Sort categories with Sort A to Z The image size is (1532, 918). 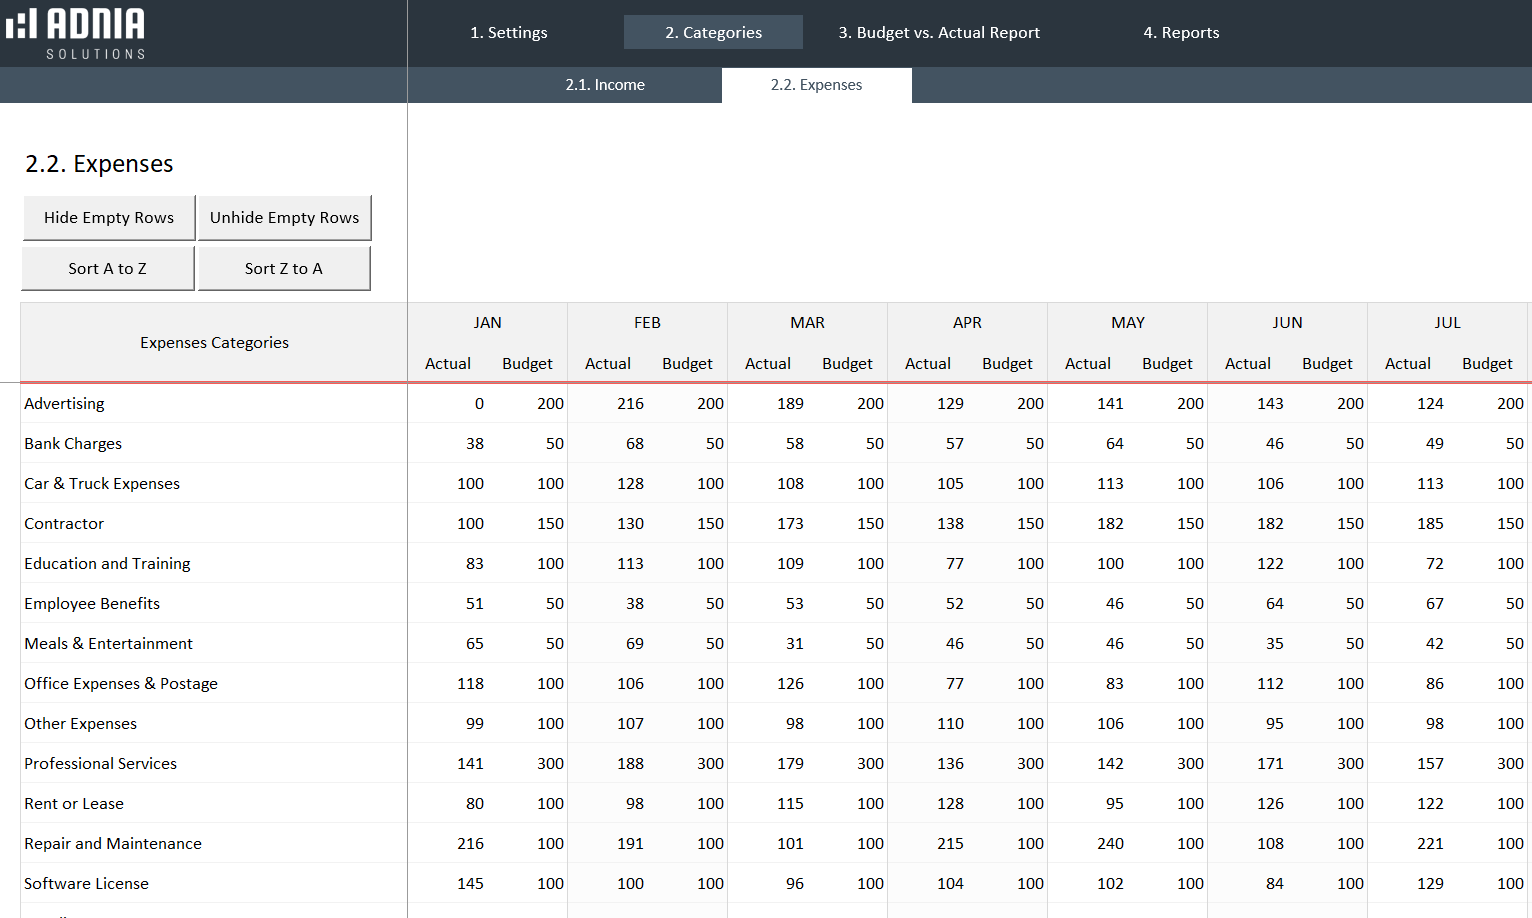pos(108,268)
